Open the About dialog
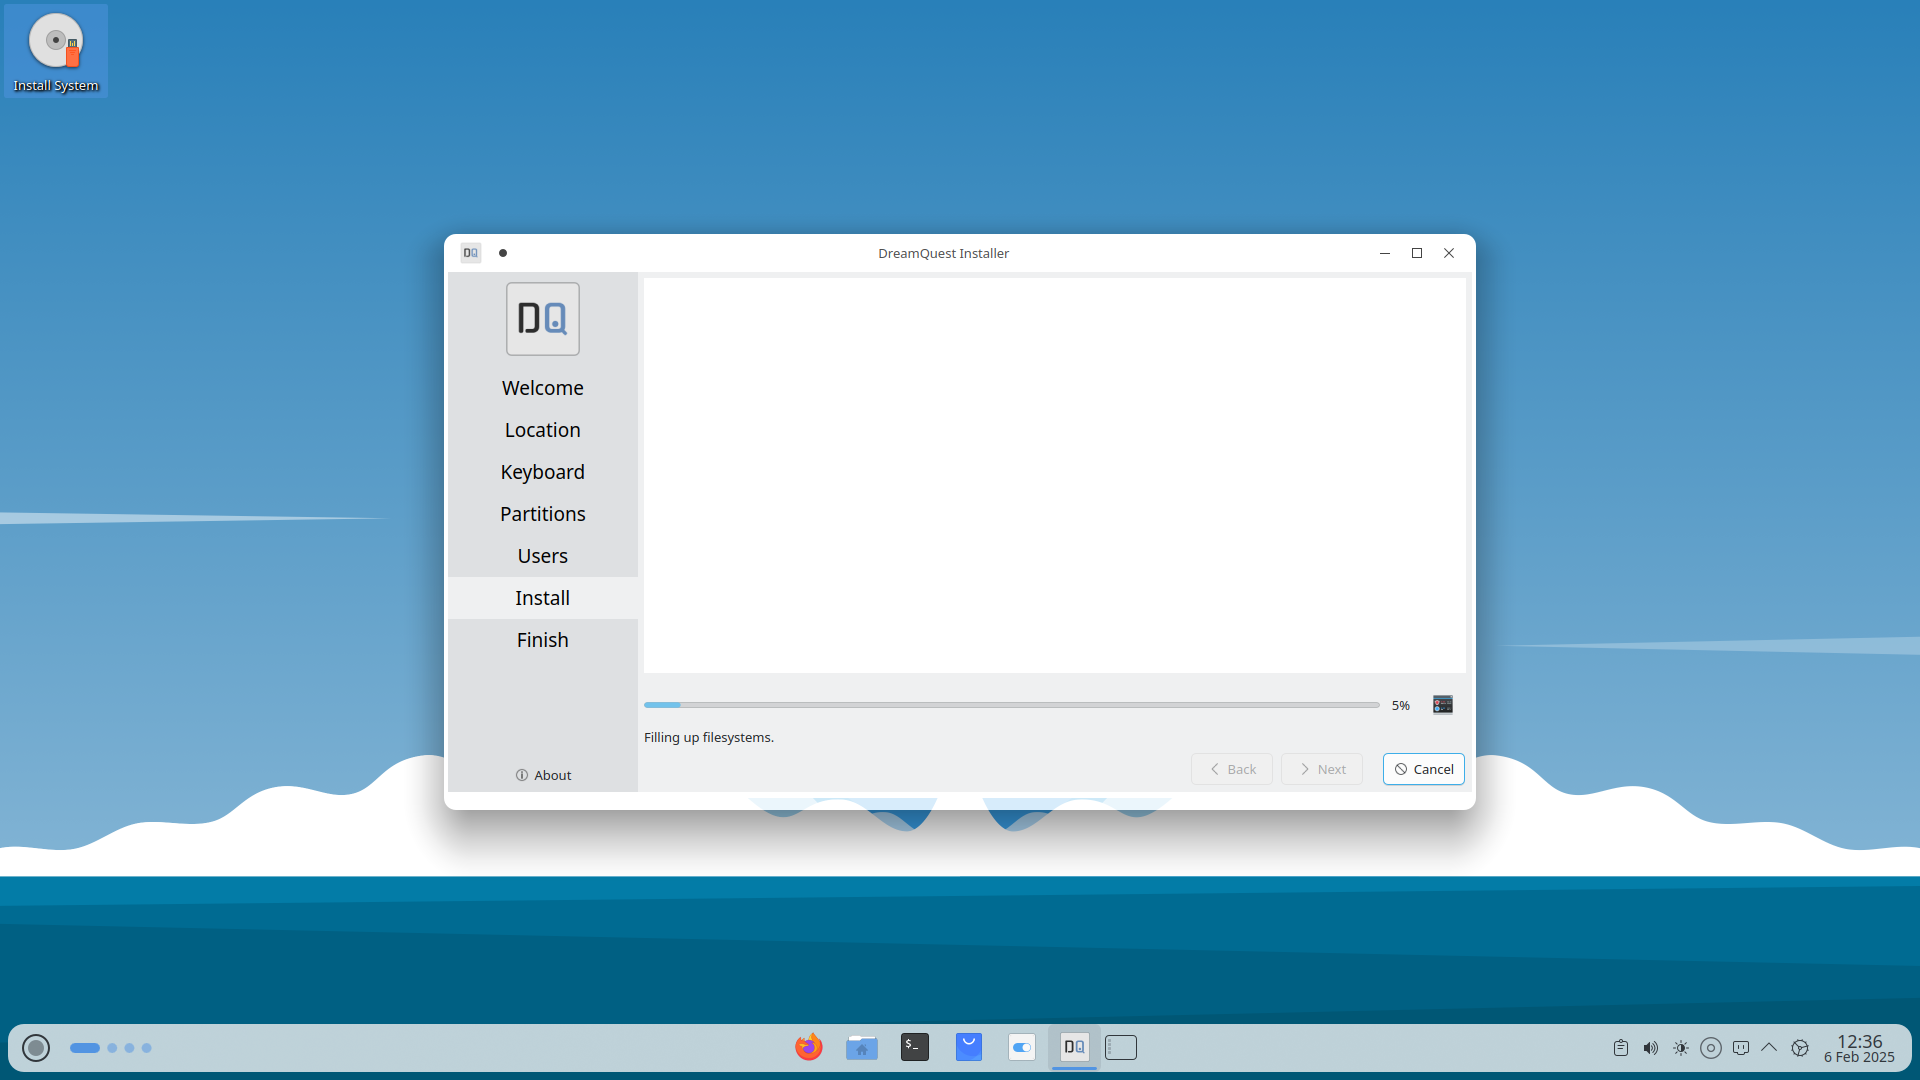This screenshot has width=1920, height=1080. coord(543,775)
